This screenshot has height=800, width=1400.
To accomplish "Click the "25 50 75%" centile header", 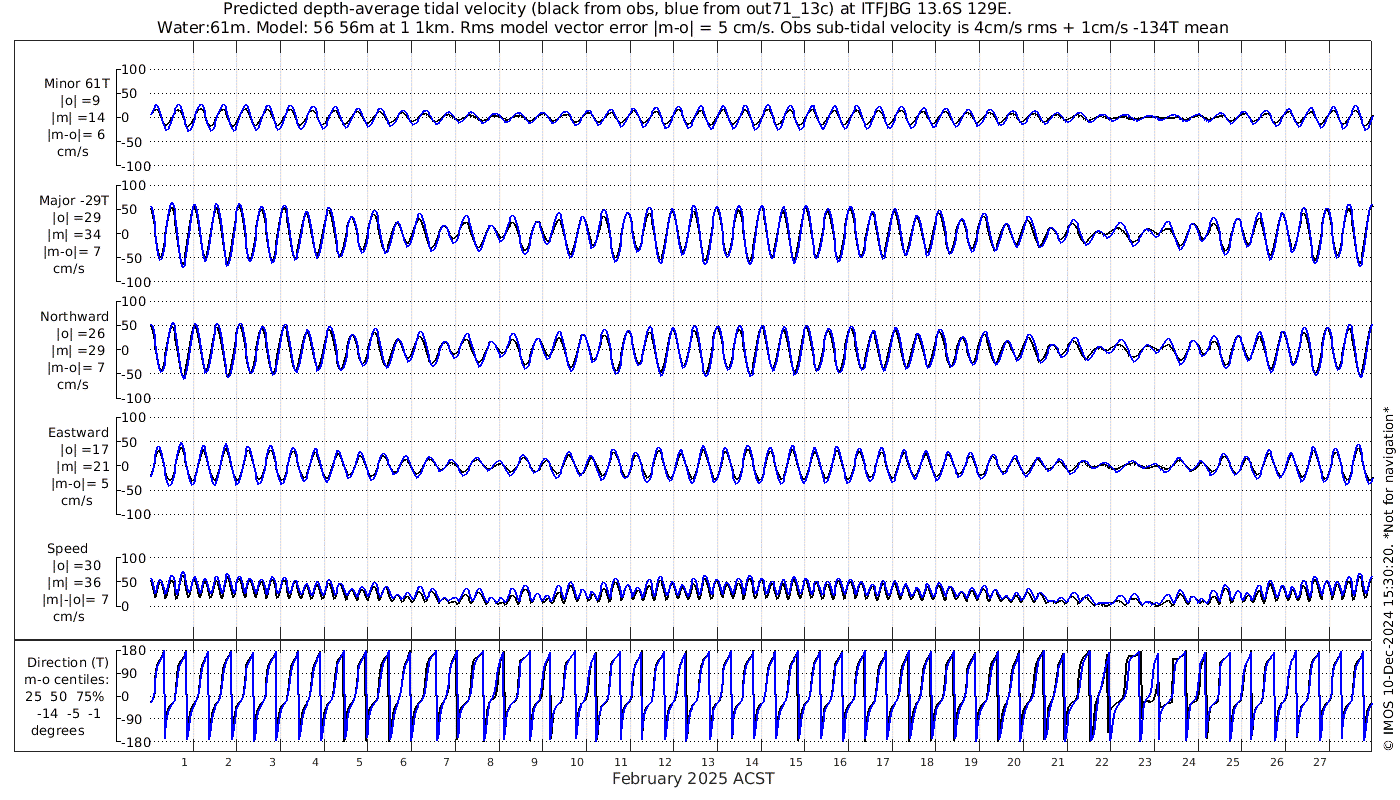I will [x=65, y=696].
